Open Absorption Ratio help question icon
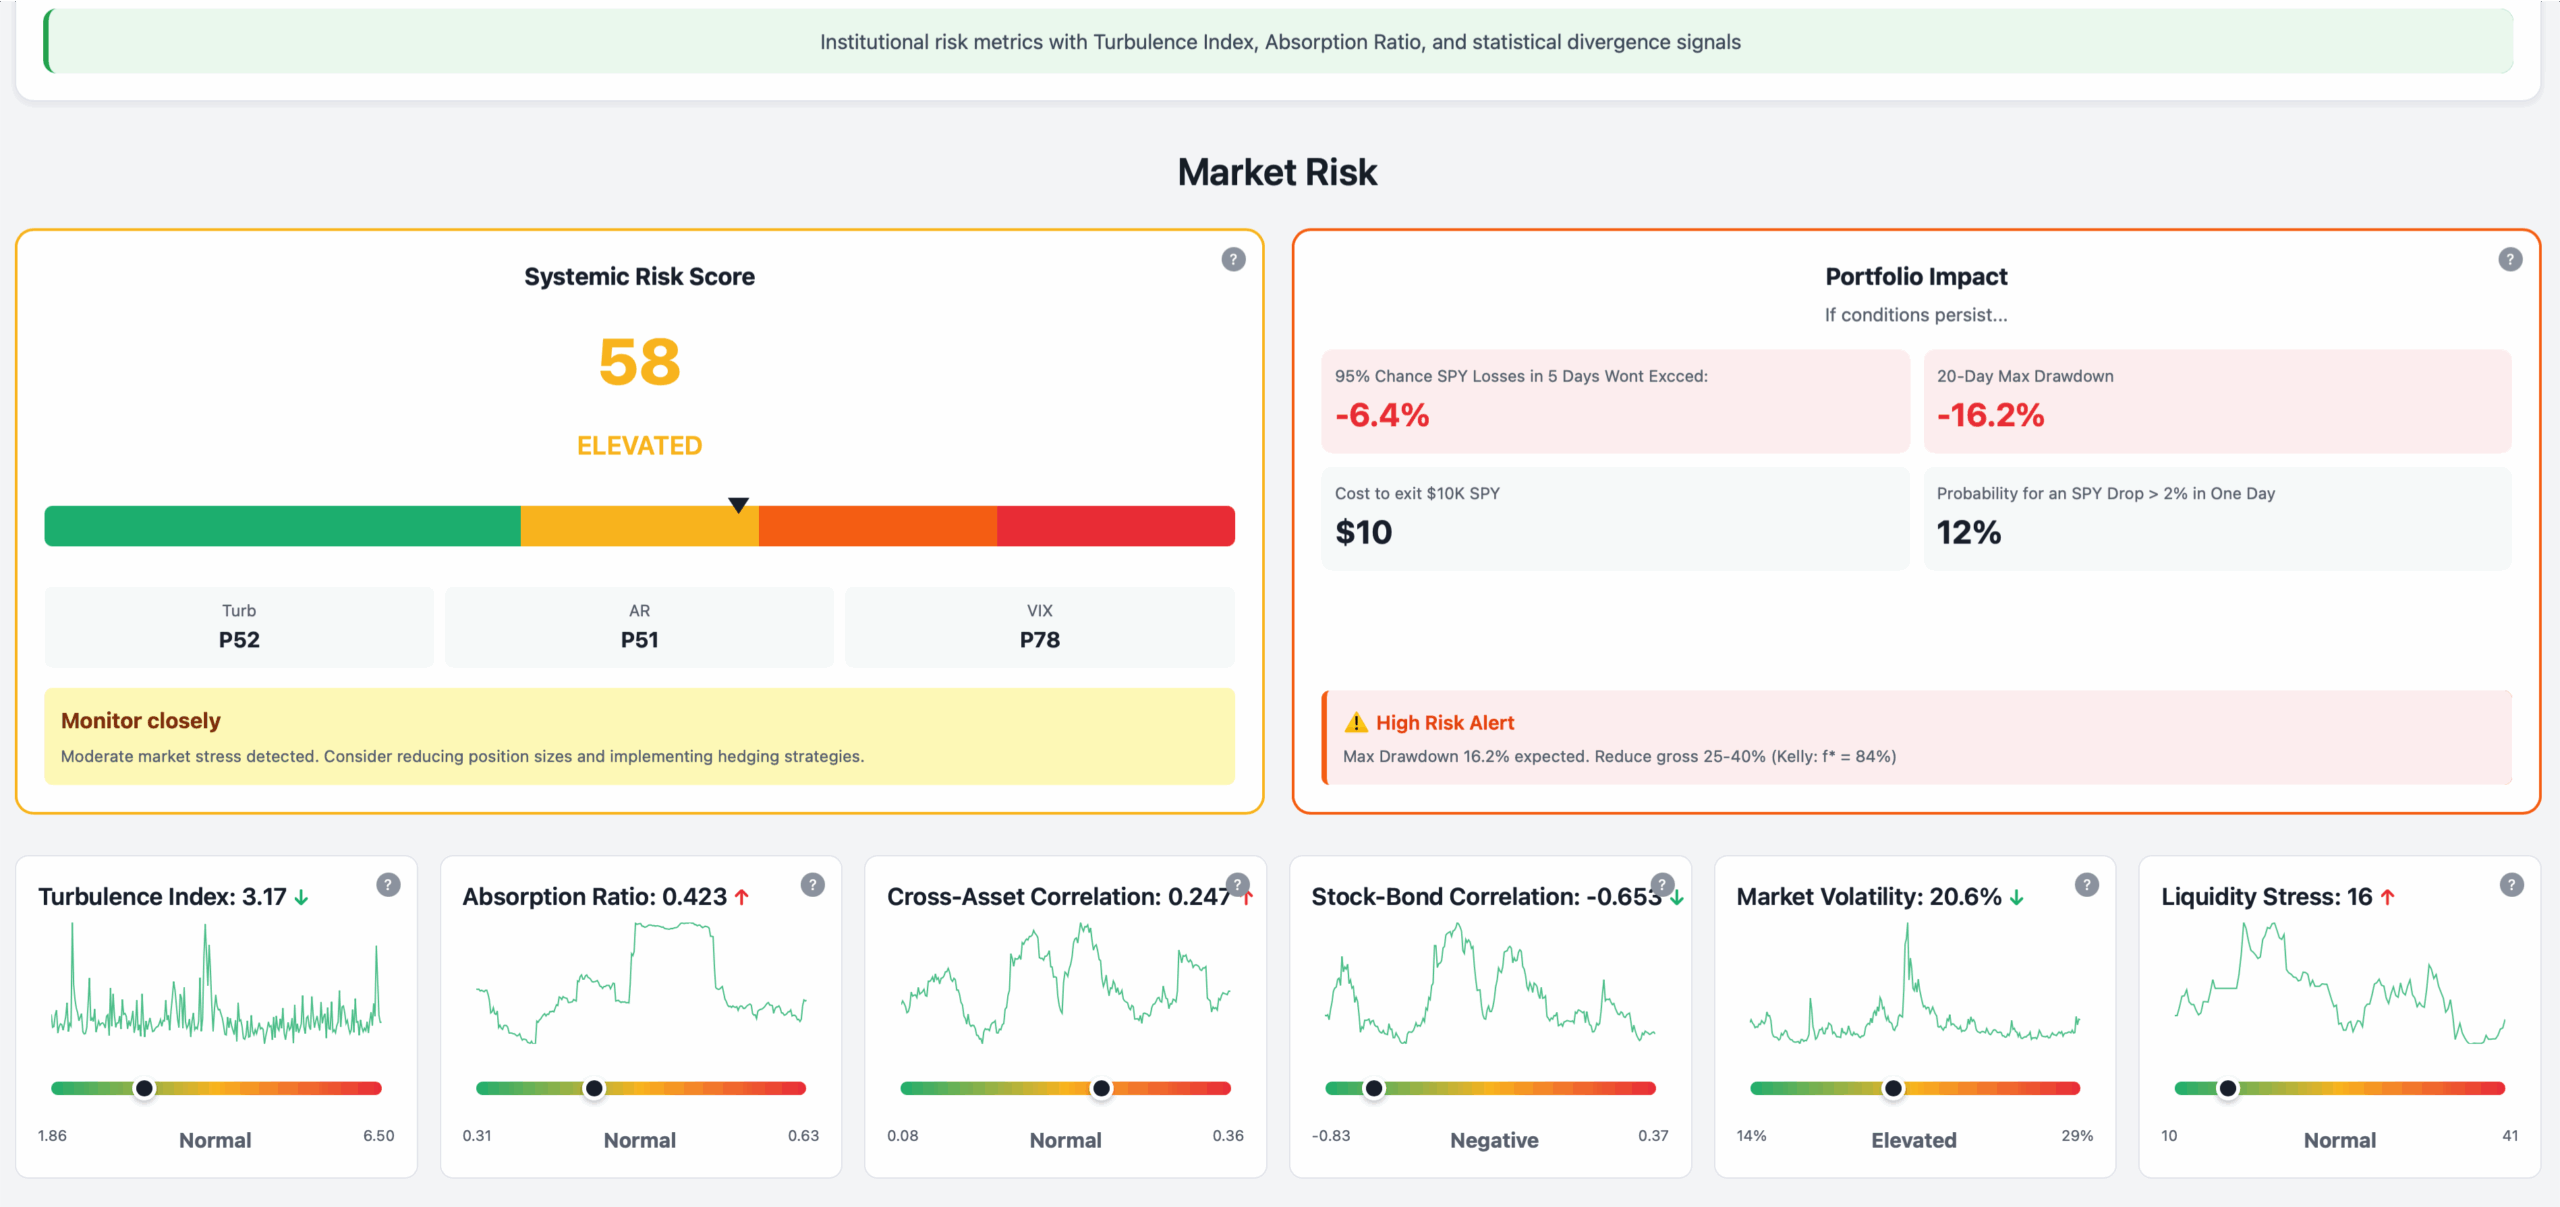The height and width of the screenshot is (1207, 2560). tap(812, 885)
